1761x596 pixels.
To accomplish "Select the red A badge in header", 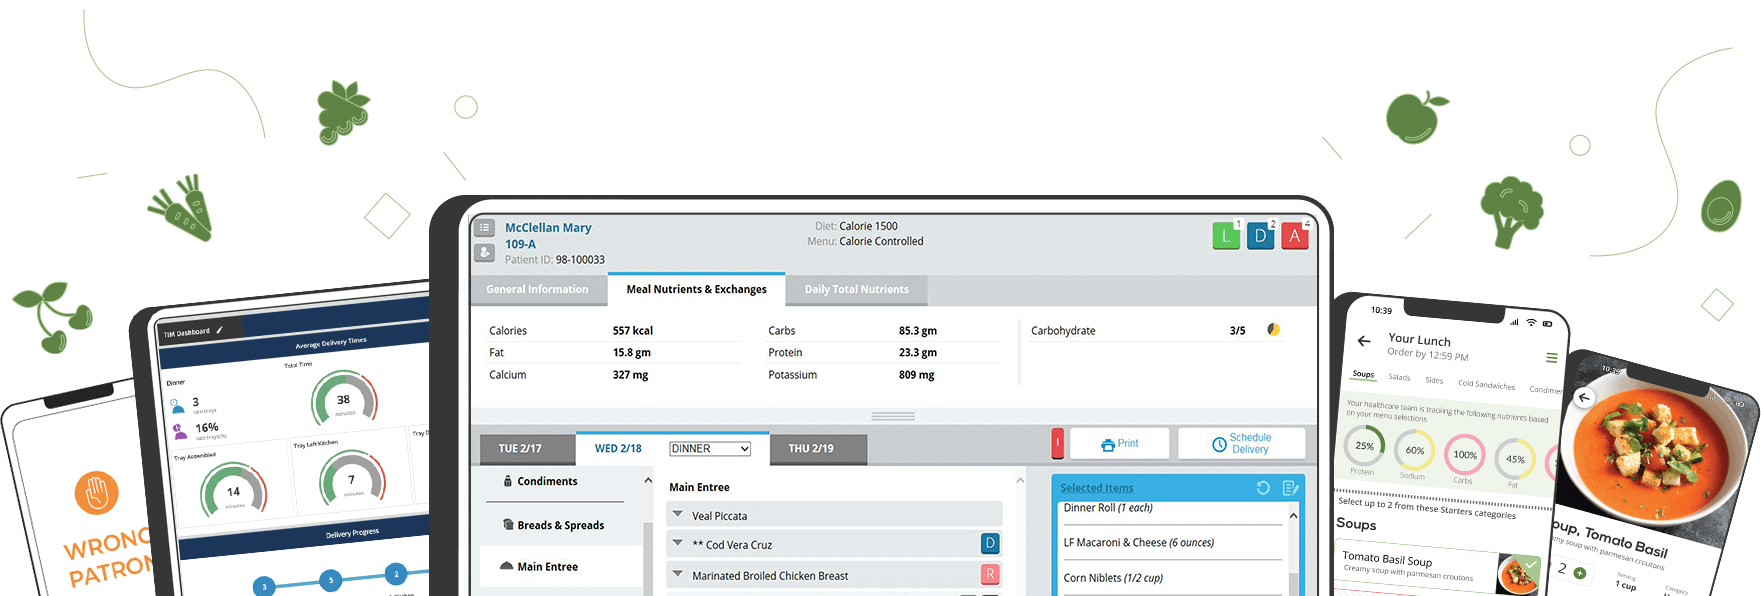I will [x=1294, y=236].
